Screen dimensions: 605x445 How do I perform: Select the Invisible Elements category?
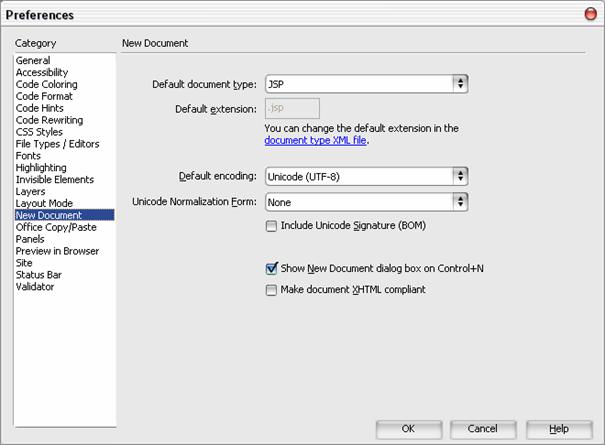pos(54,179)
